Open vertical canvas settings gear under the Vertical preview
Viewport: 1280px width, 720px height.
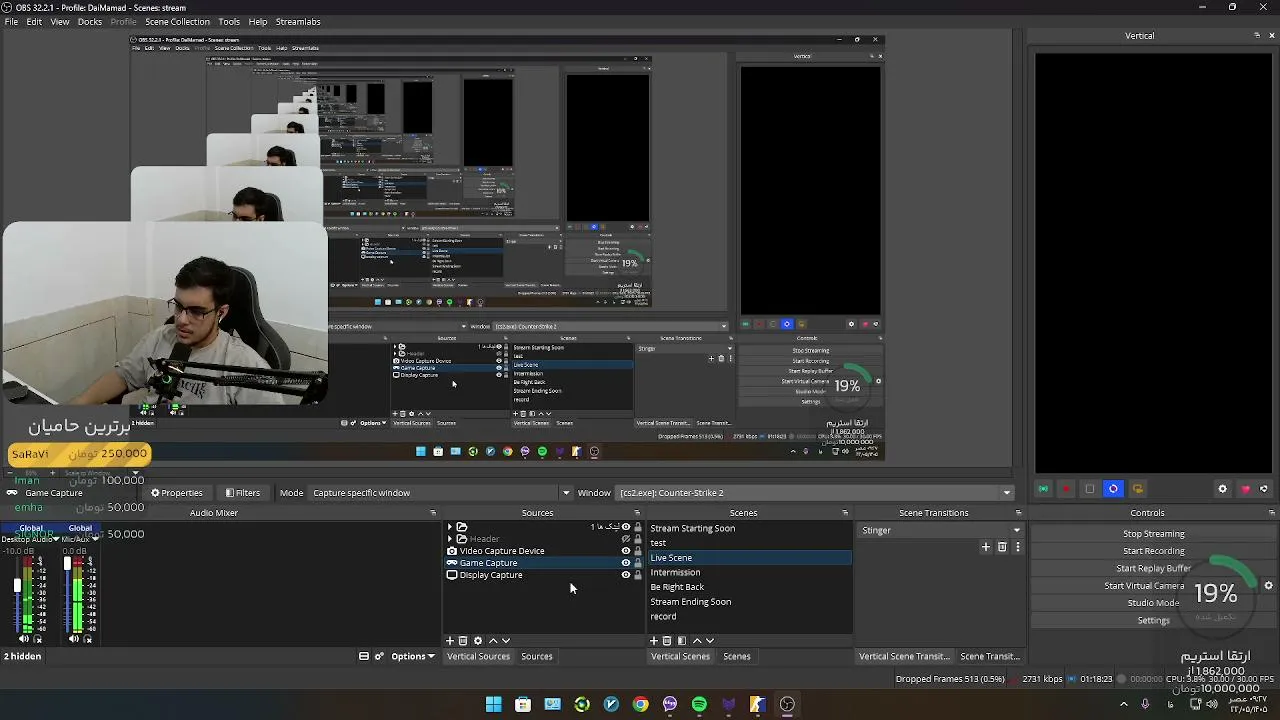pyautogui.click(x=1222, y=489)
